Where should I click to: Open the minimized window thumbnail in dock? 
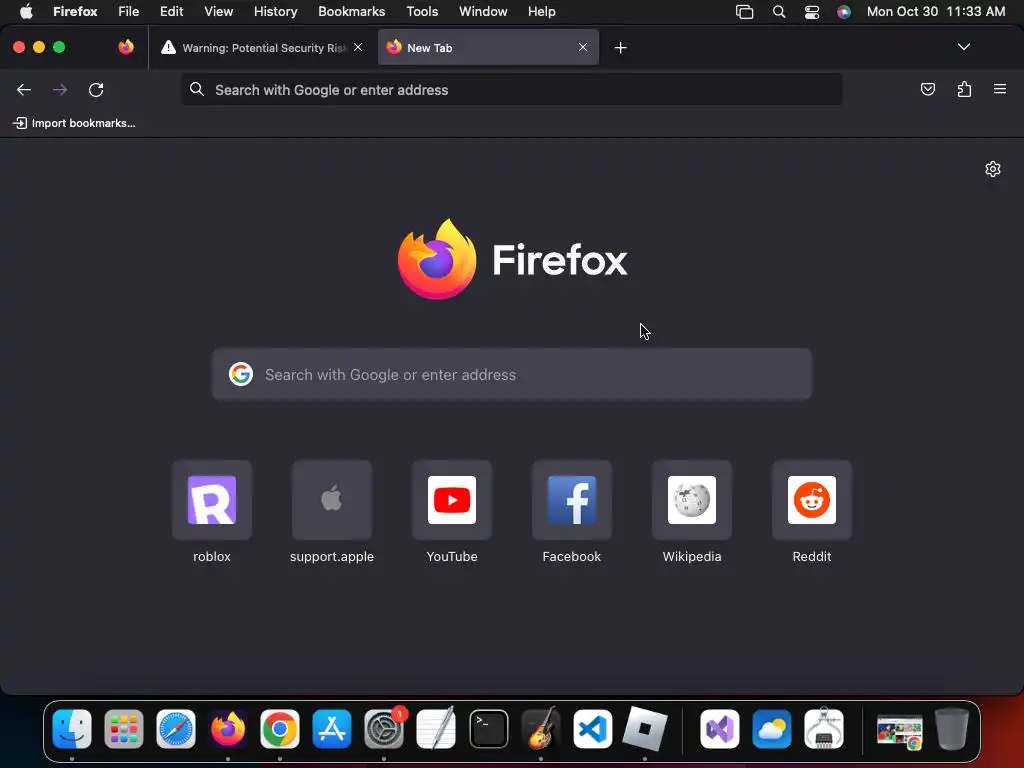pyautogui.click(x=899, y=731)
